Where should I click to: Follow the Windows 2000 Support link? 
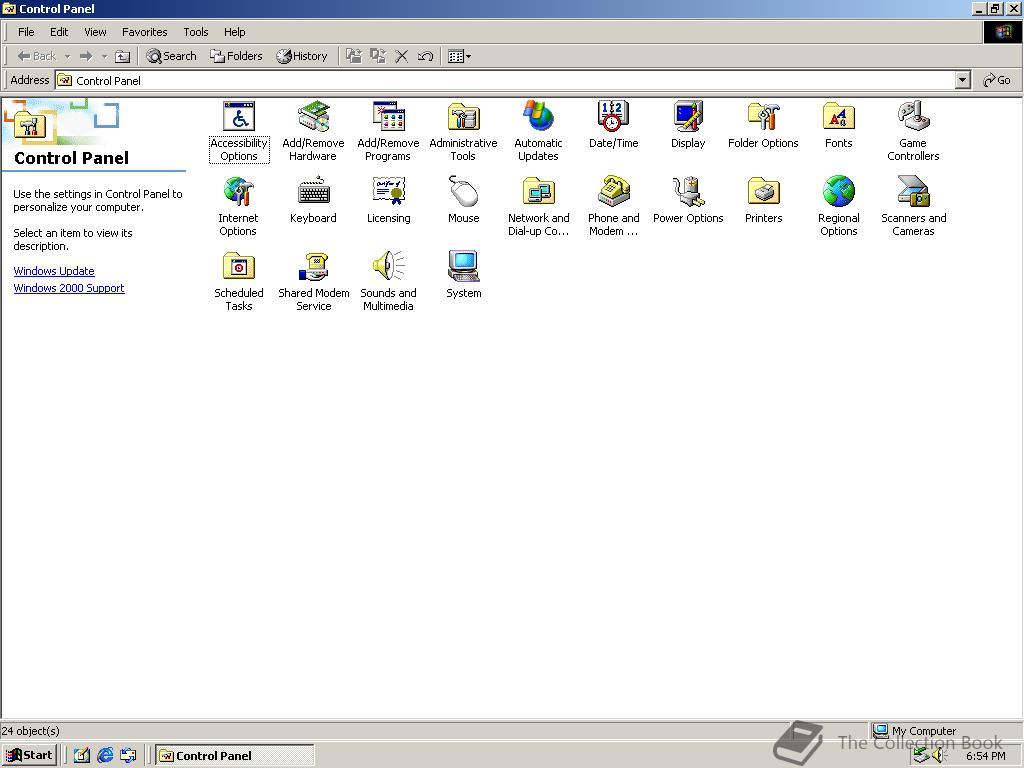point(69,288)
